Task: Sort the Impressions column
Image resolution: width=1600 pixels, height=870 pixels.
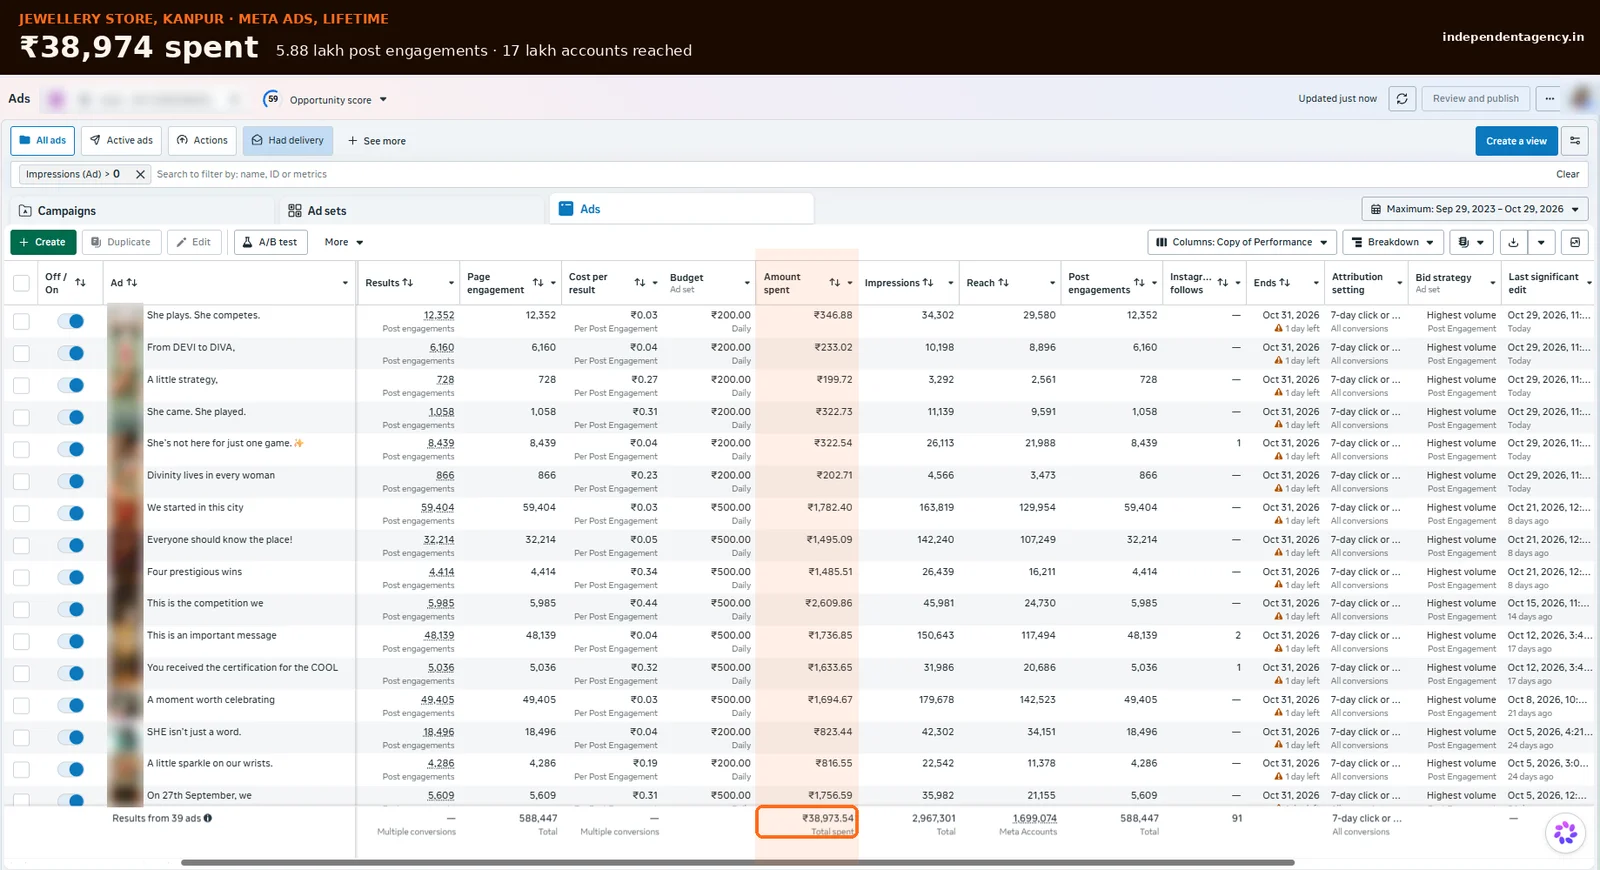Action: click(928, 283)
